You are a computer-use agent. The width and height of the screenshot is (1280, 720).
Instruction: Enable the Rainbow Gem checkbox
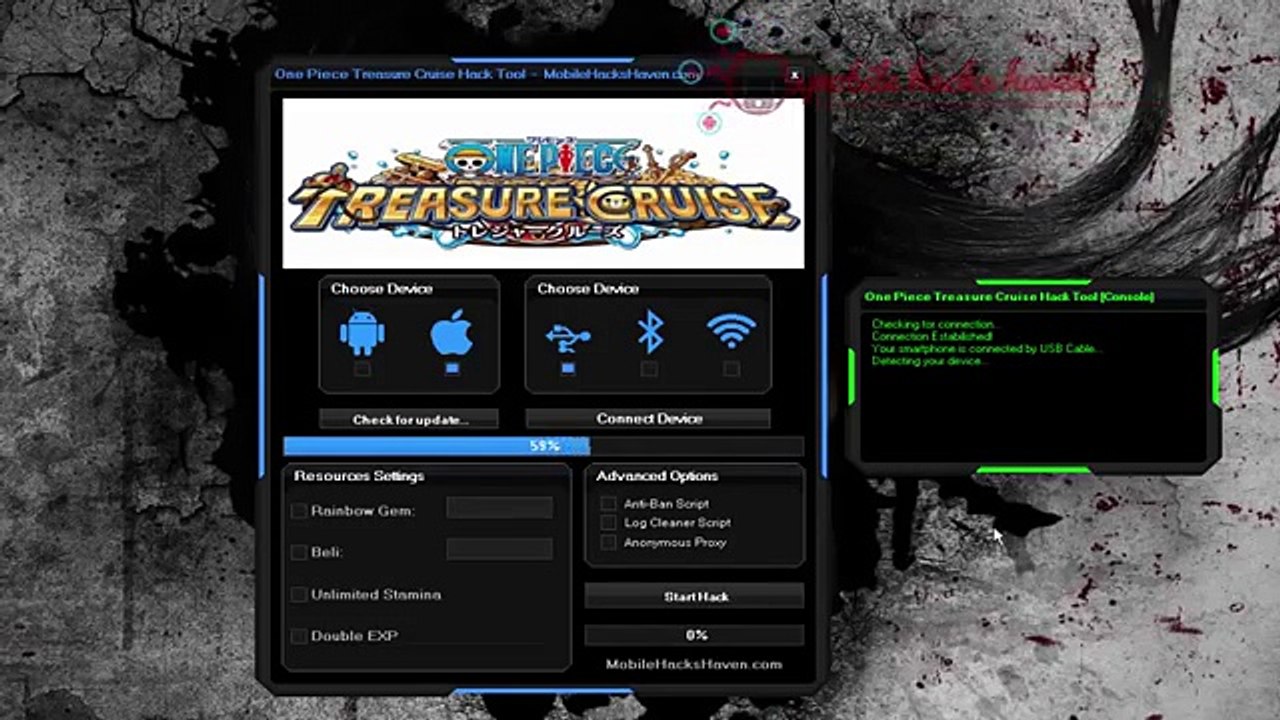[299, 511]
